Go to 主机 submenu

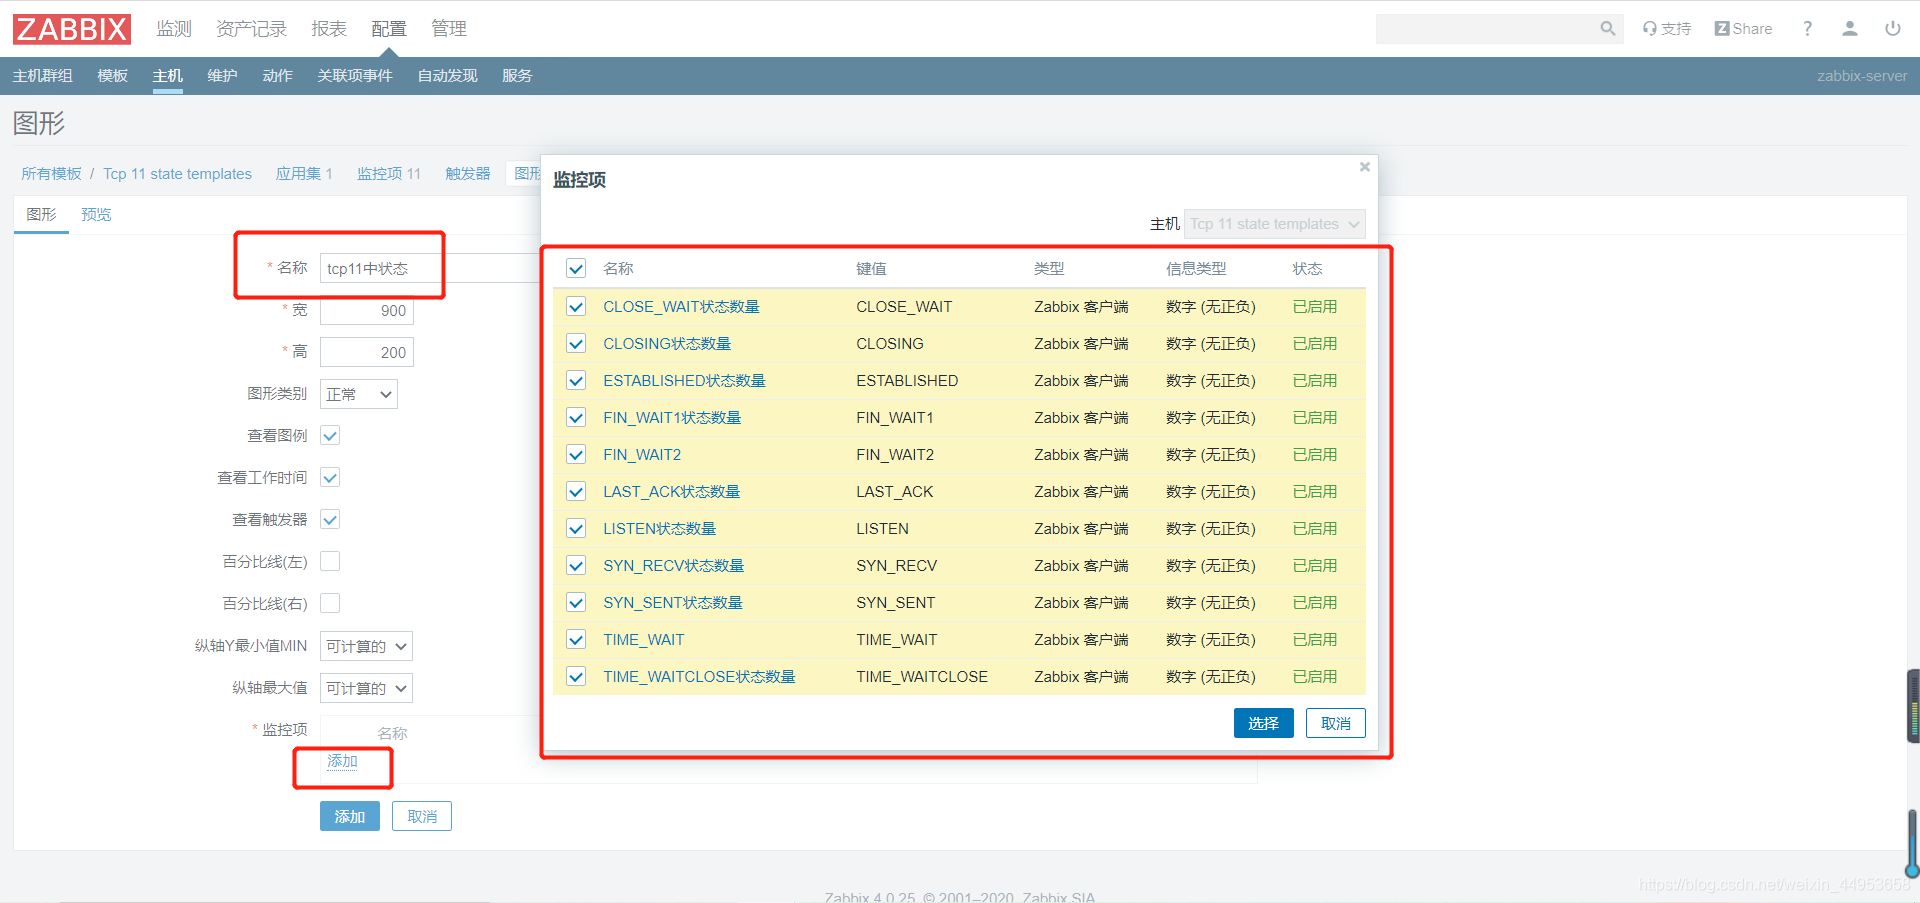pyautogui.click(x=167, y=76)
